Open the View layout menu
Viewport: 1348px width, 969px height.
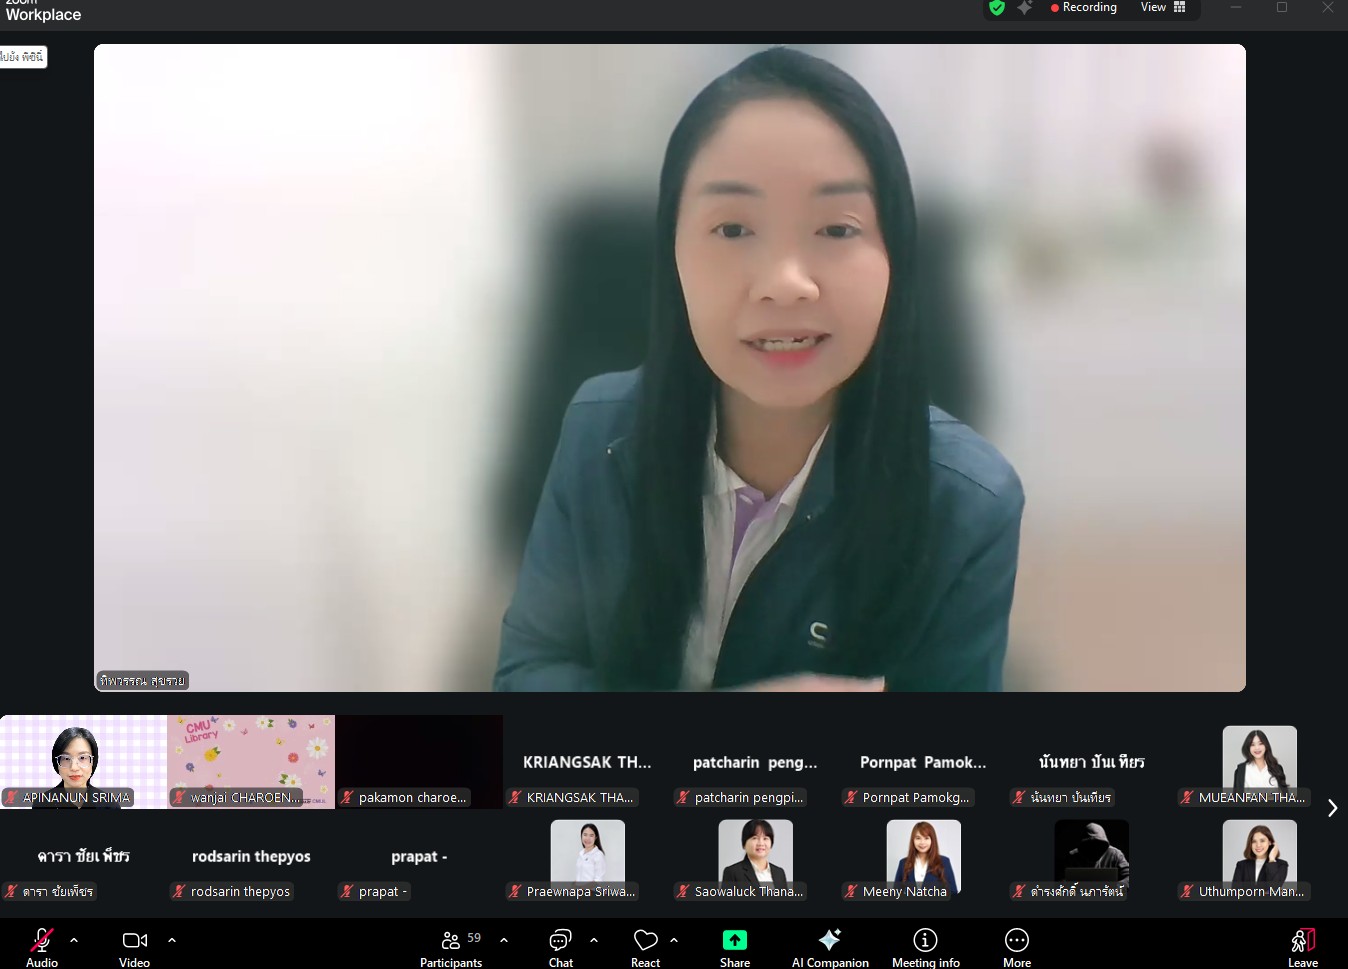click(1163, 8)
